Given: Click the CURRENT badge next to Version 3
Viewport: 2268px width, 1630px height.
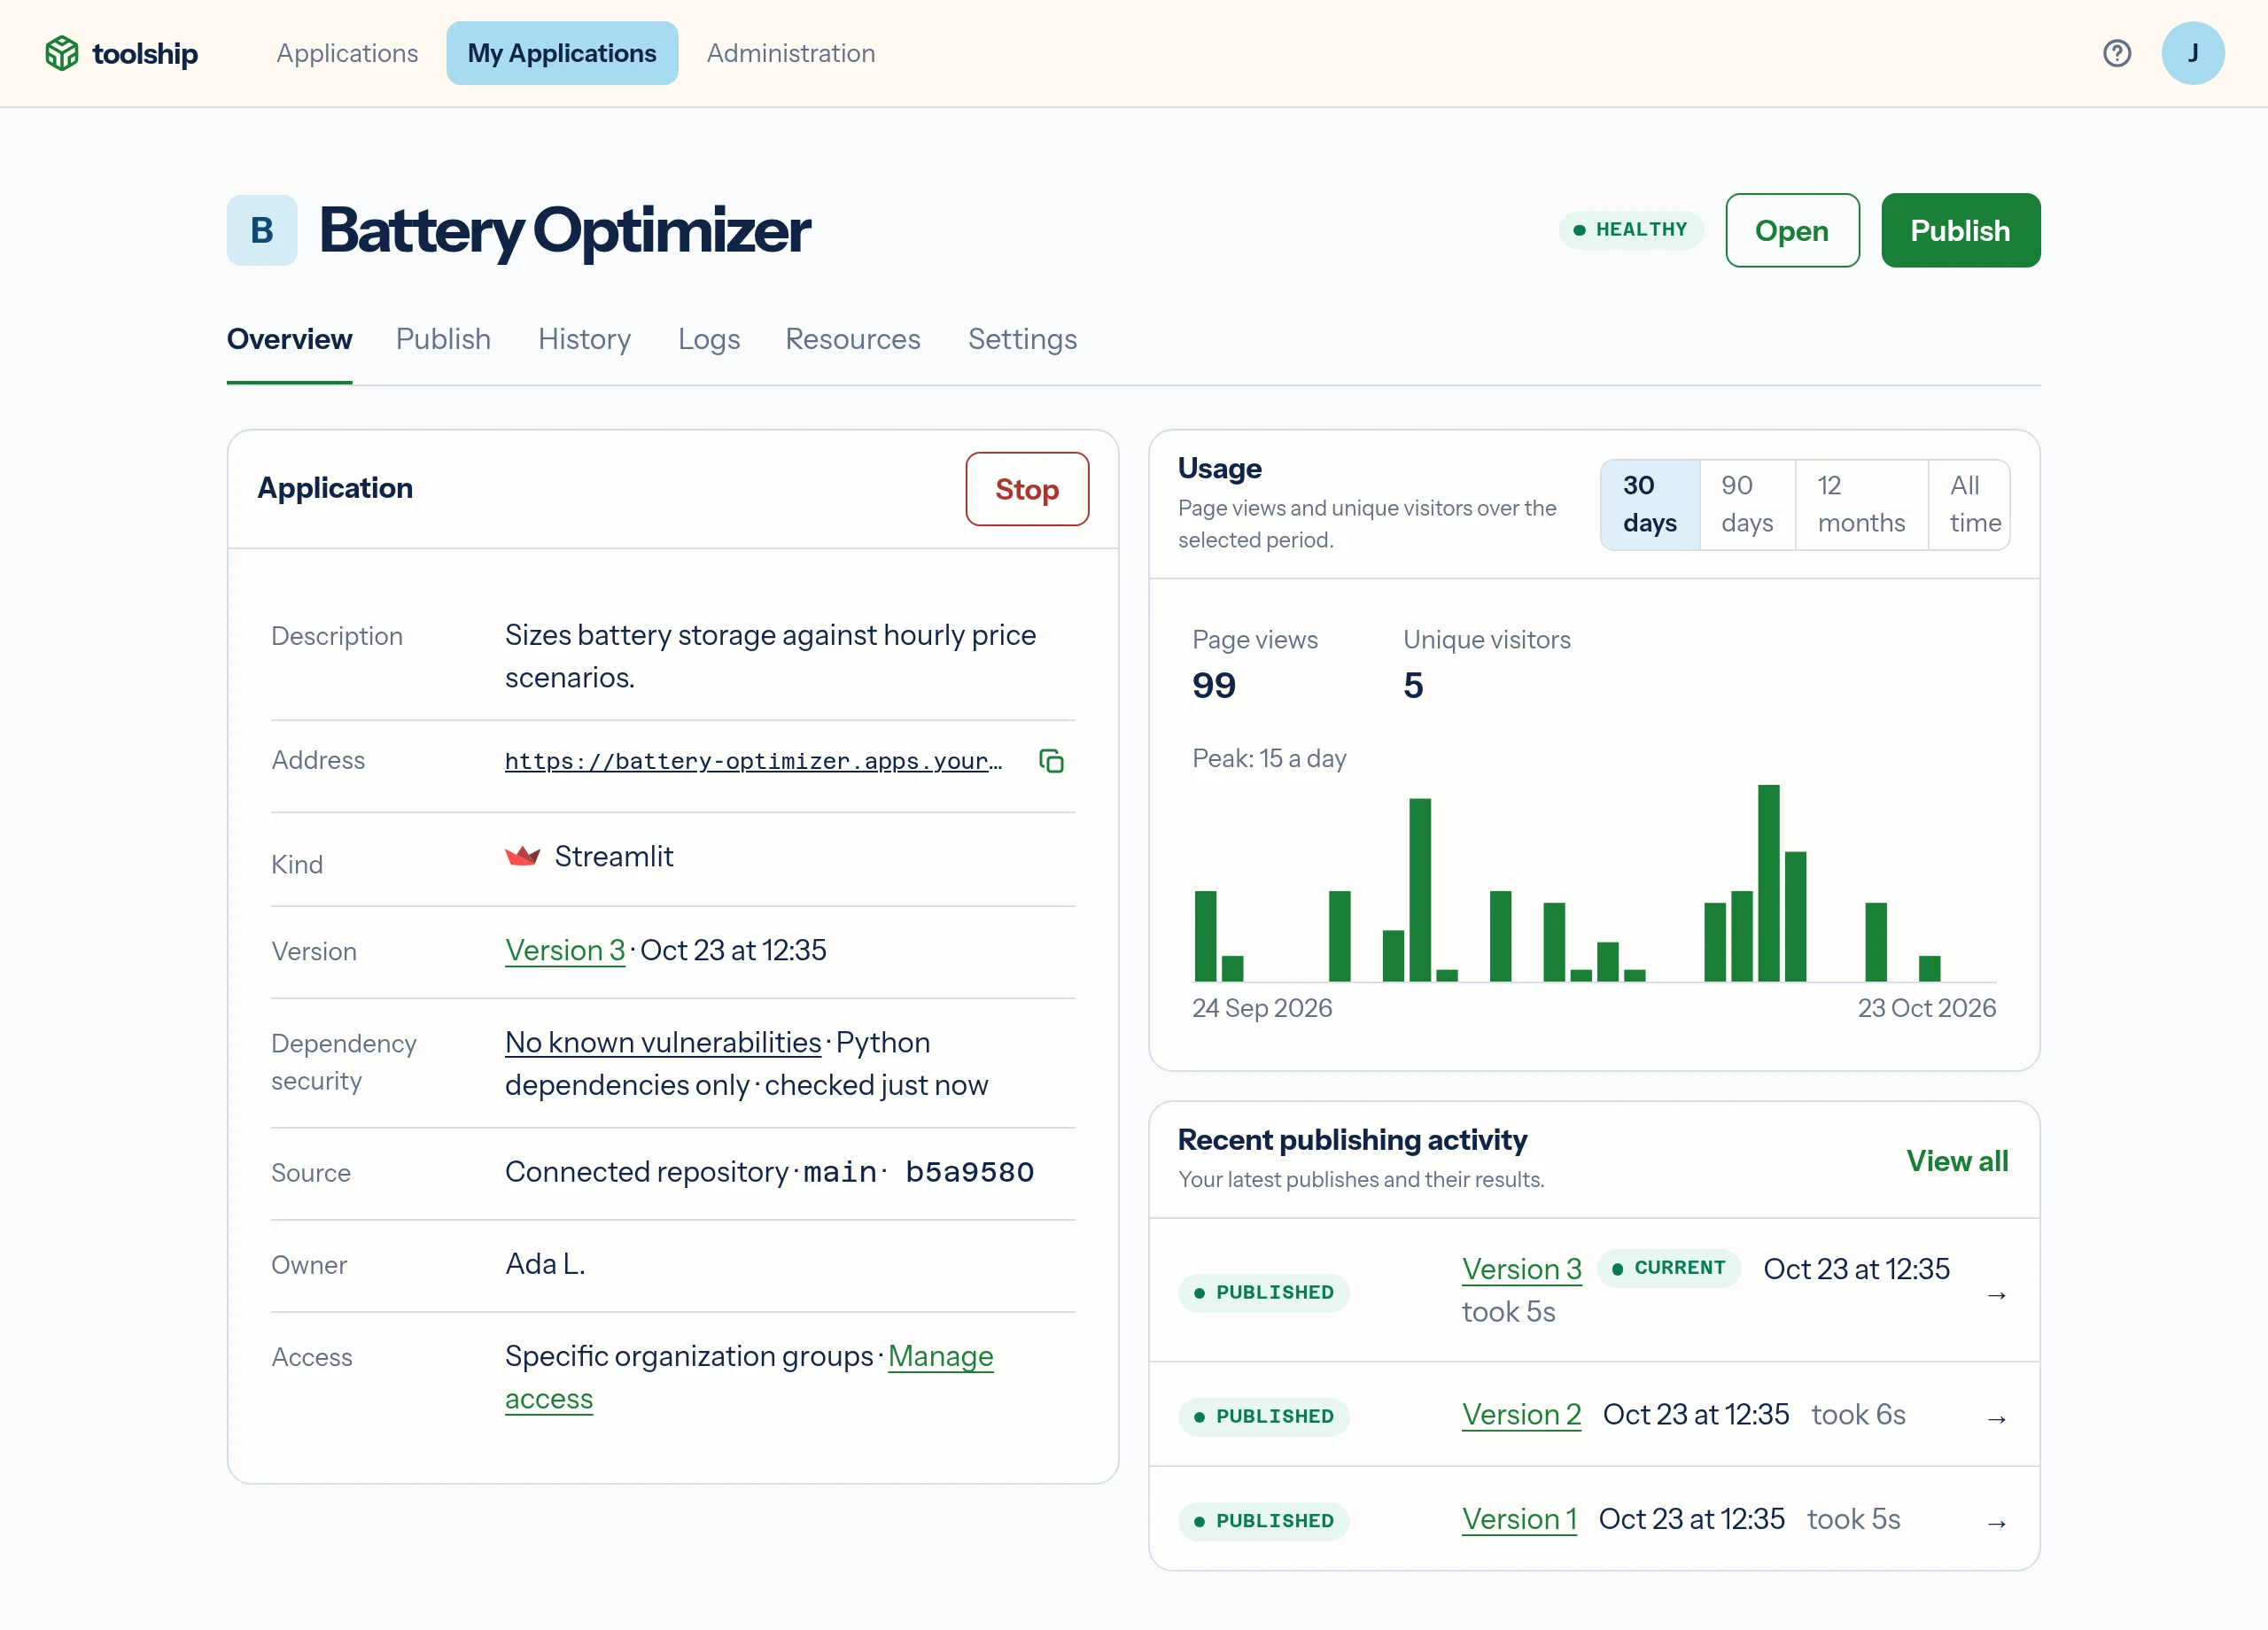Looking at the screenshot, I should point(1669,1268).
